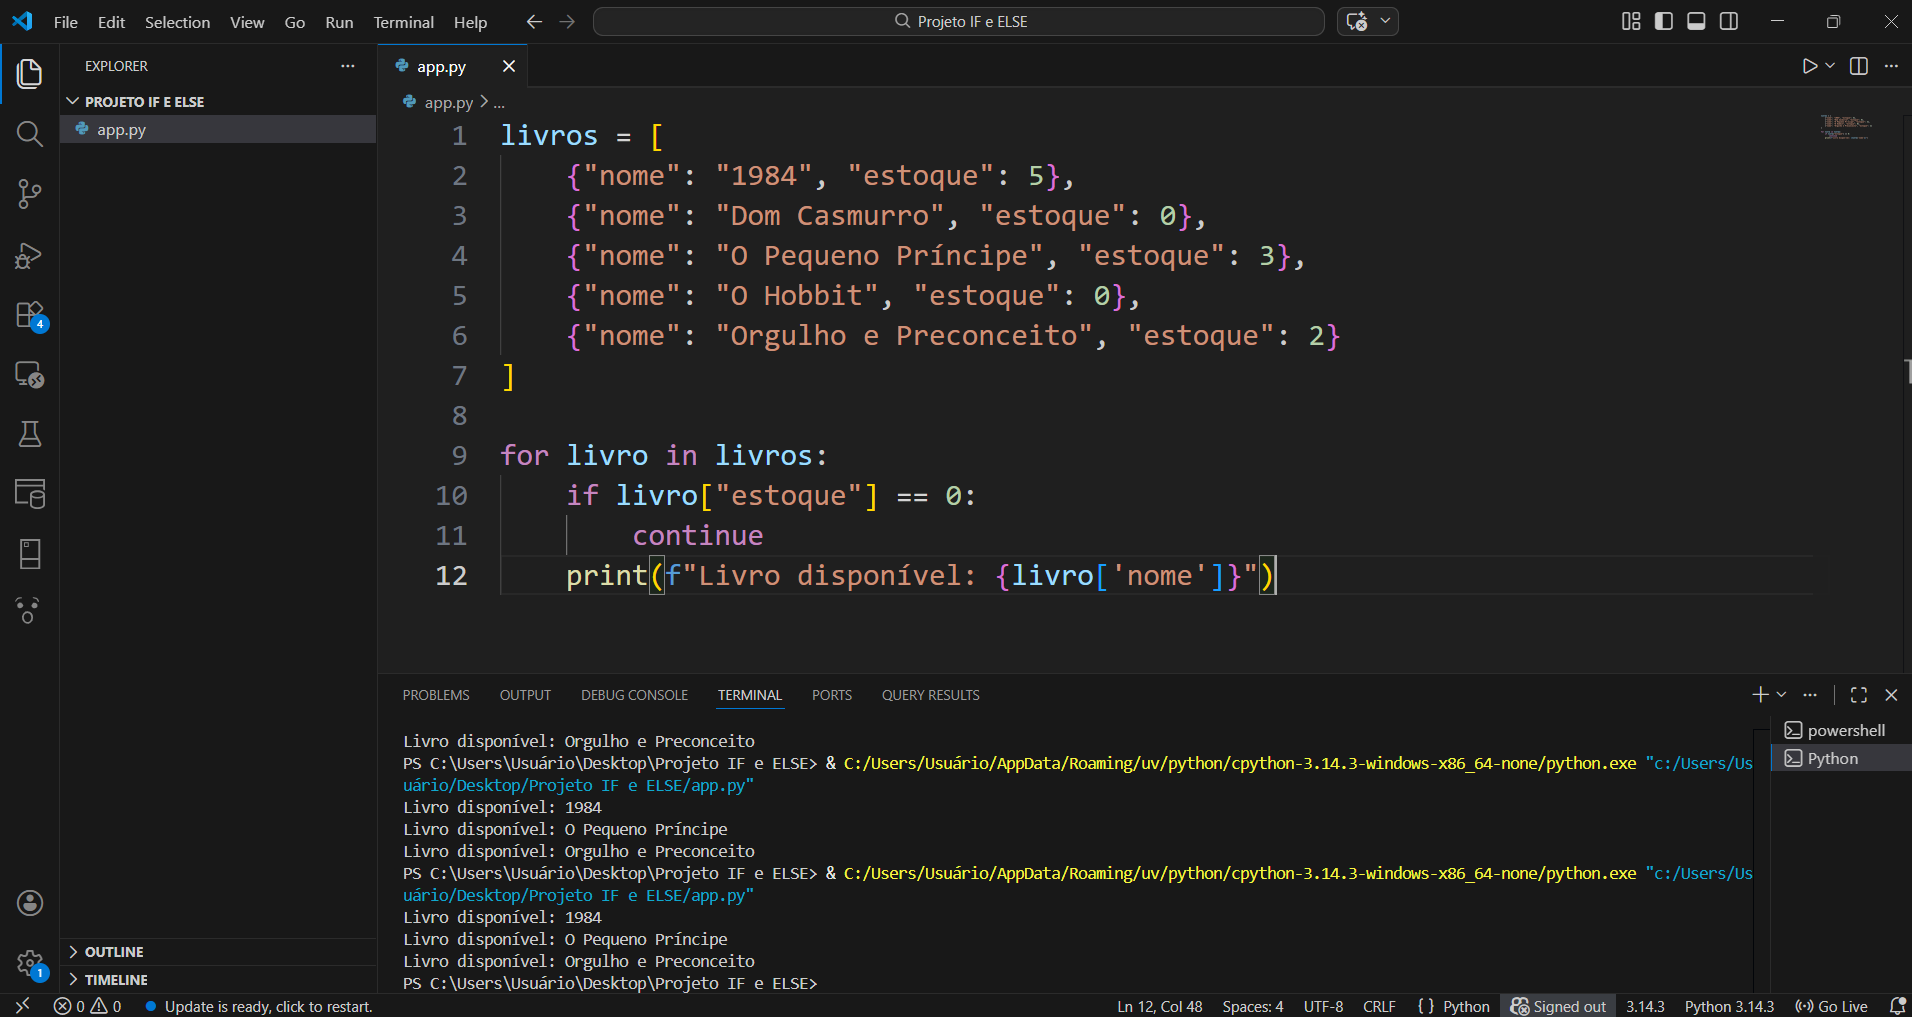Image resolution: width=1912 pixels, height=1017 pixels.
Task: Click 'Update is ready' restart notice
Action: tap(268, 1006)
